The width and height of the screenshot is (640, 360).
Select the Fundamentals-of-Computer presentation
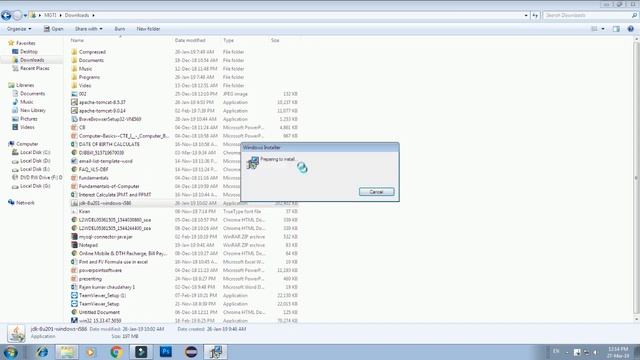(109, 186)
